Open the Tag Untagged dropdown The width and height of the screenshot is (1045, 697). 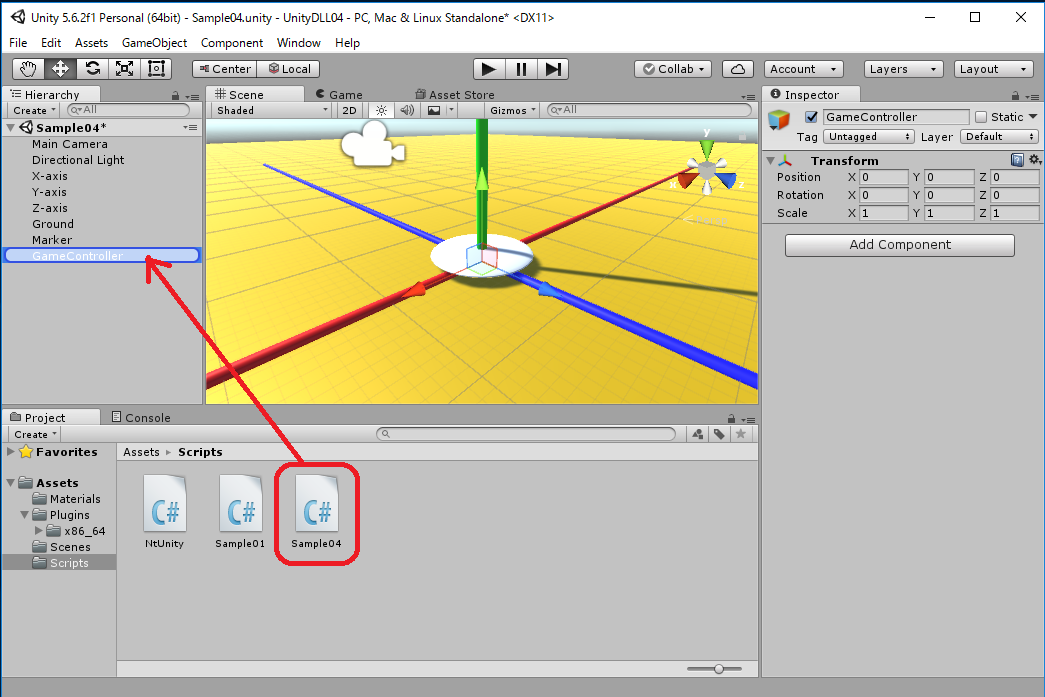pyautogui.click(x=868, y=137)
